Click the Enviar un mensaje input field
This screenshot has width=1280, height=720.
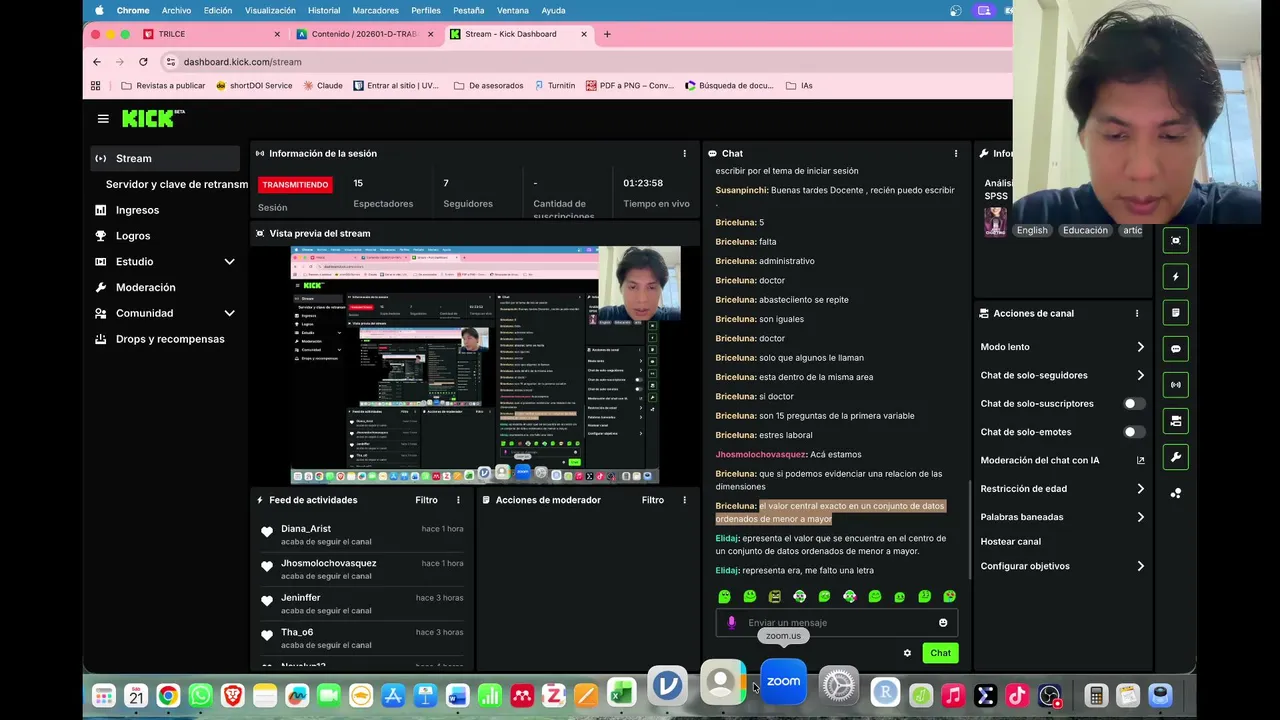pos(837,623)
